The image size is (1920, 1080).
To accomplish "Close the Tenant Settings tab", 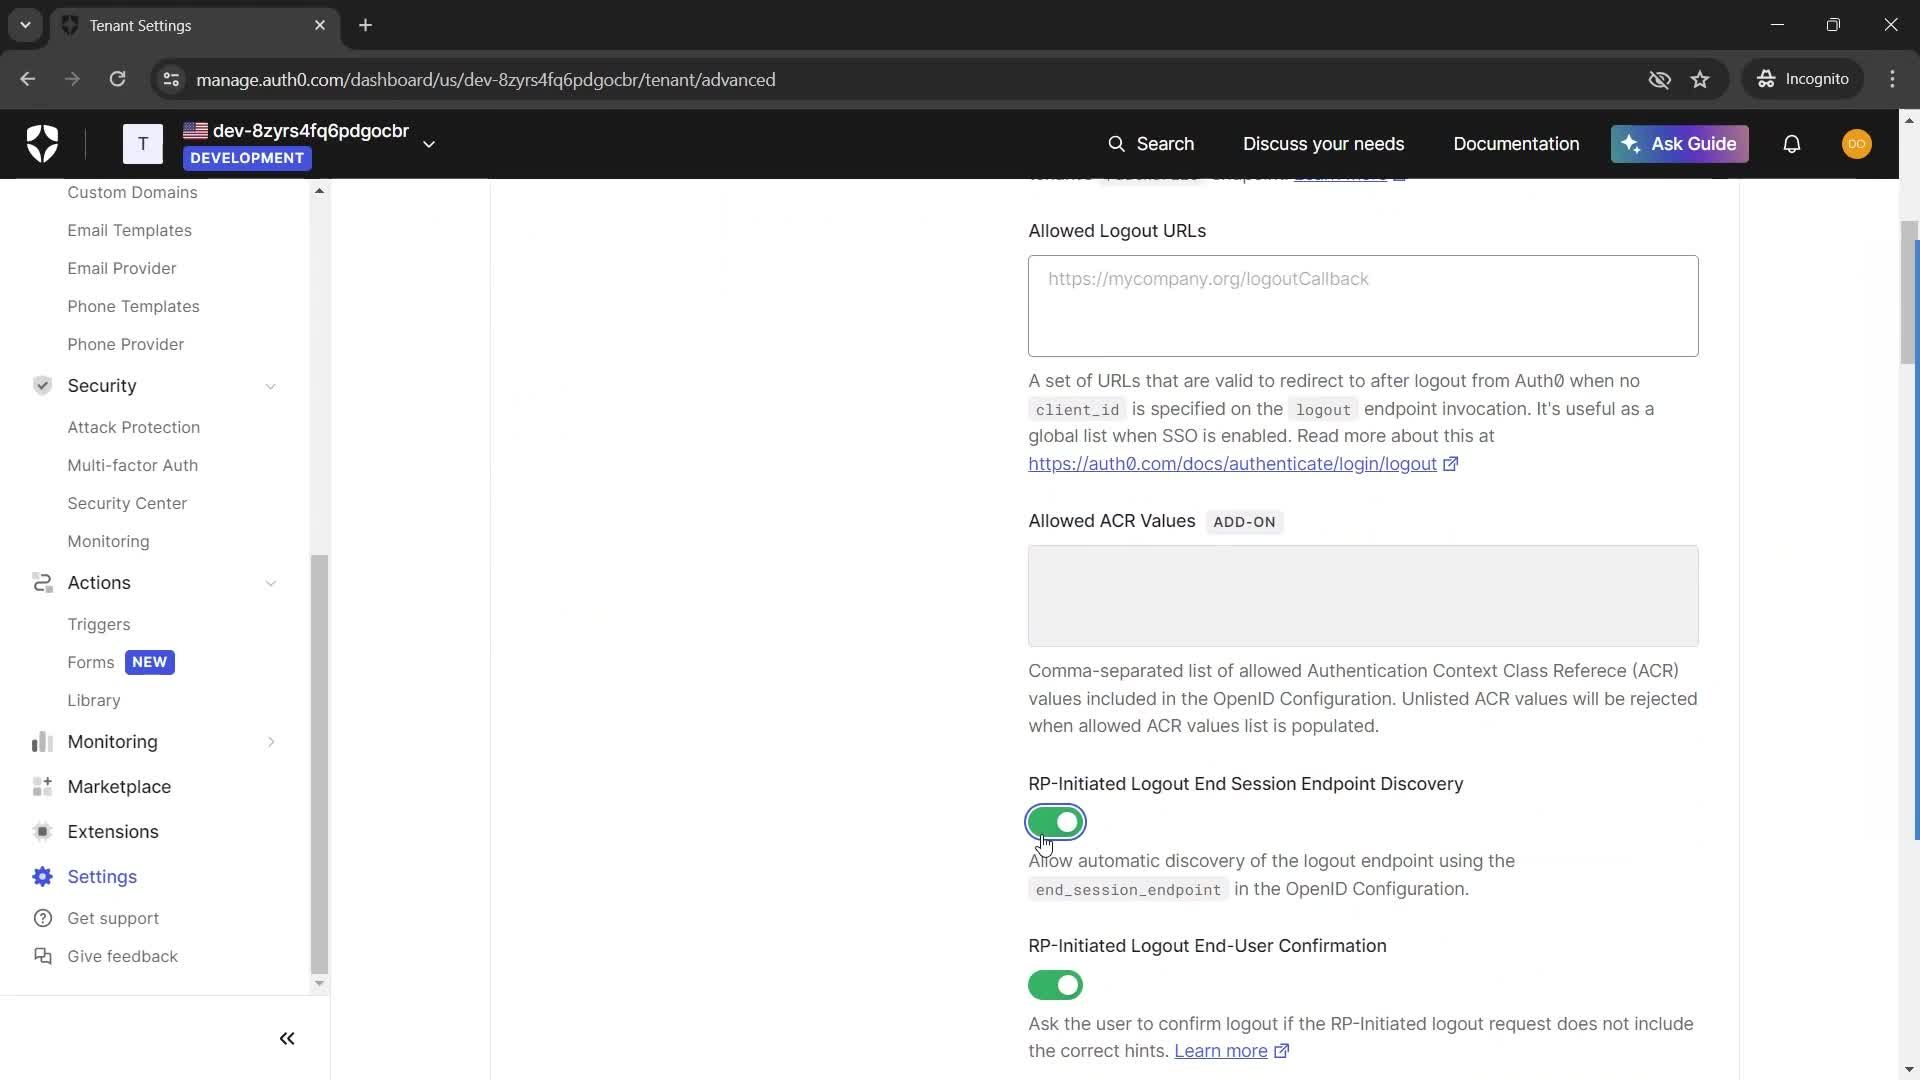I will [x=320, y=25].
